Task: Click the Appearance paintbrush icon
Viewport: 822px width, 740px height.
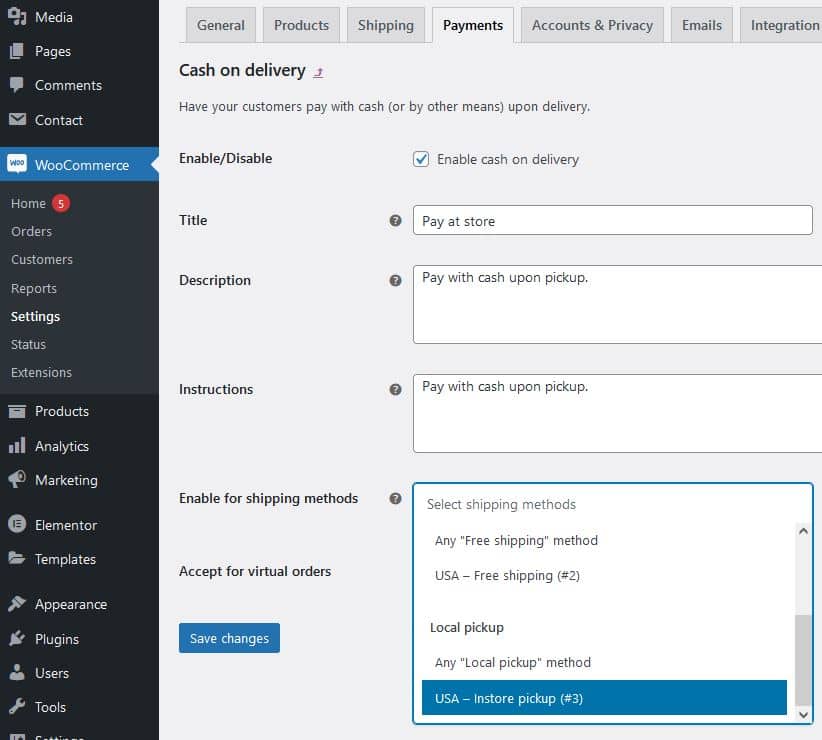Action: tap(17, 604)
